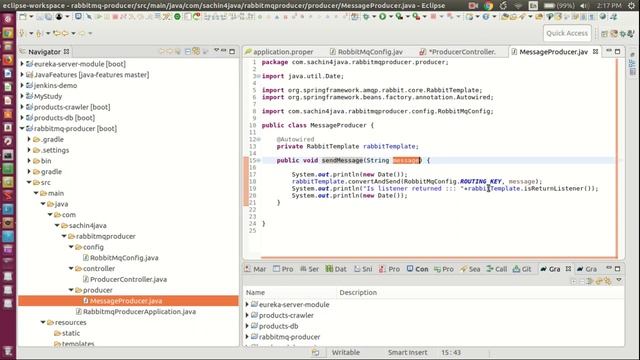Open New file dropdown arrow
This screenshot has height=360, width=640.
click(x=31, y=17)
